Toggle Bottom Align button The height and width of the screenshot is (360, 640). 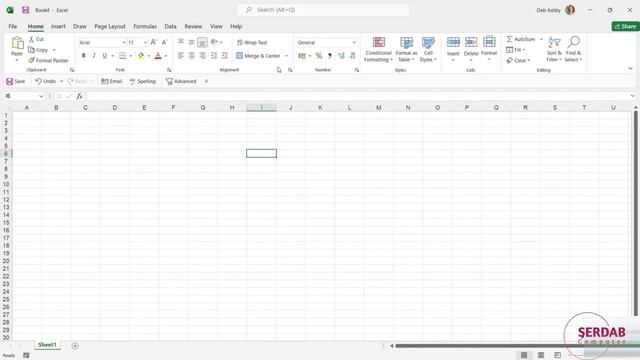click(x=202, y=42)
